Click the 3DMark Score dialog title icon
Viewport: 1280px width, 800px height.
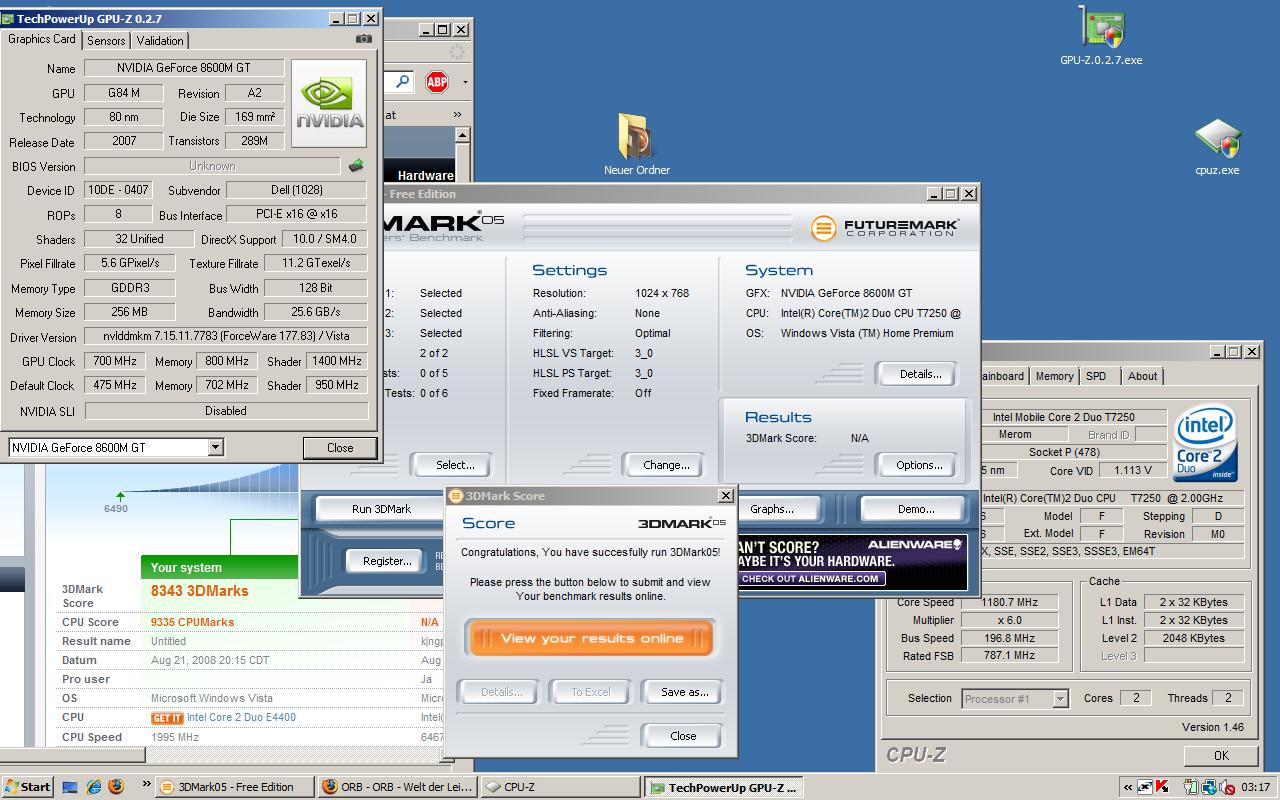tap(456, 496)
